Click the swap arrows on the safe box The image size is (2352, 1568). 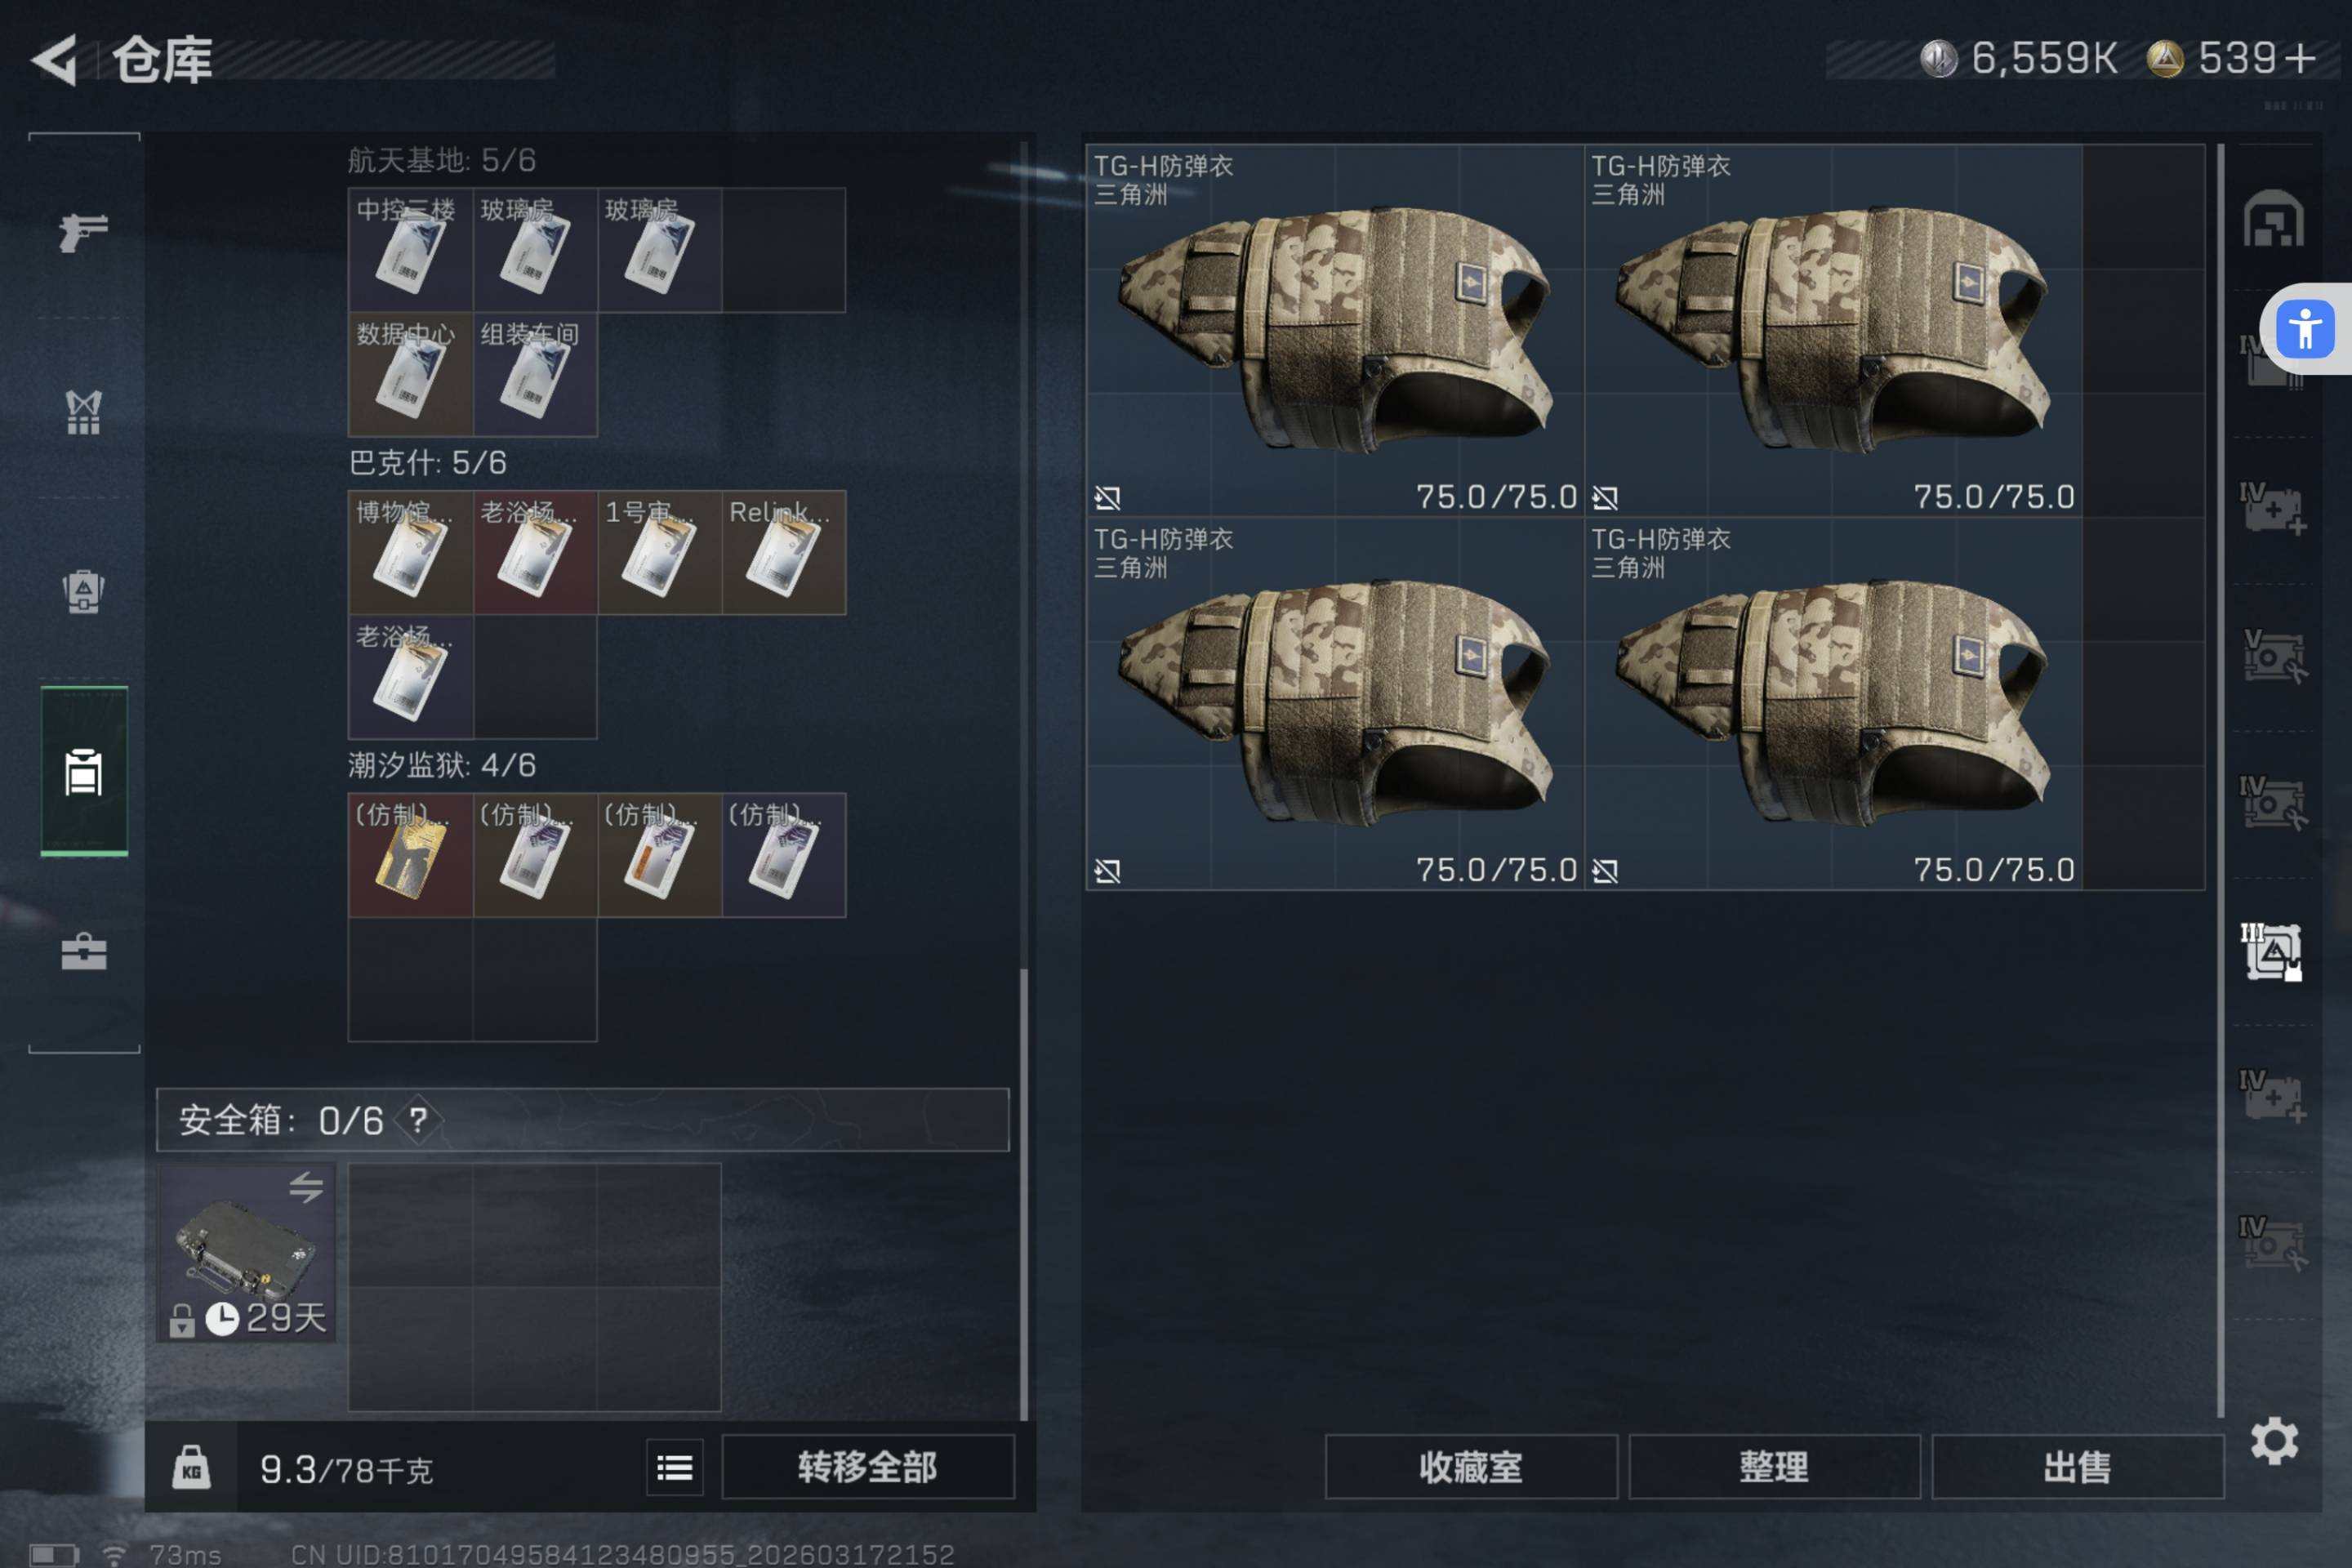(x=306, y=1187)
